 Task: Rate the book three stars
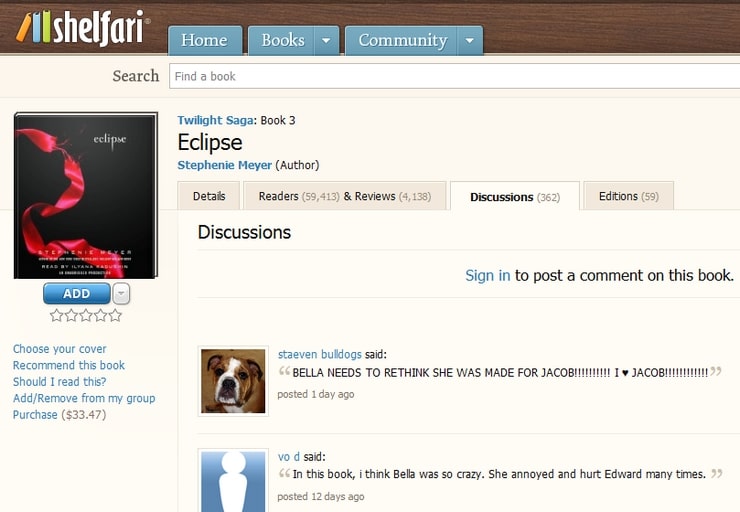[86, 315]
